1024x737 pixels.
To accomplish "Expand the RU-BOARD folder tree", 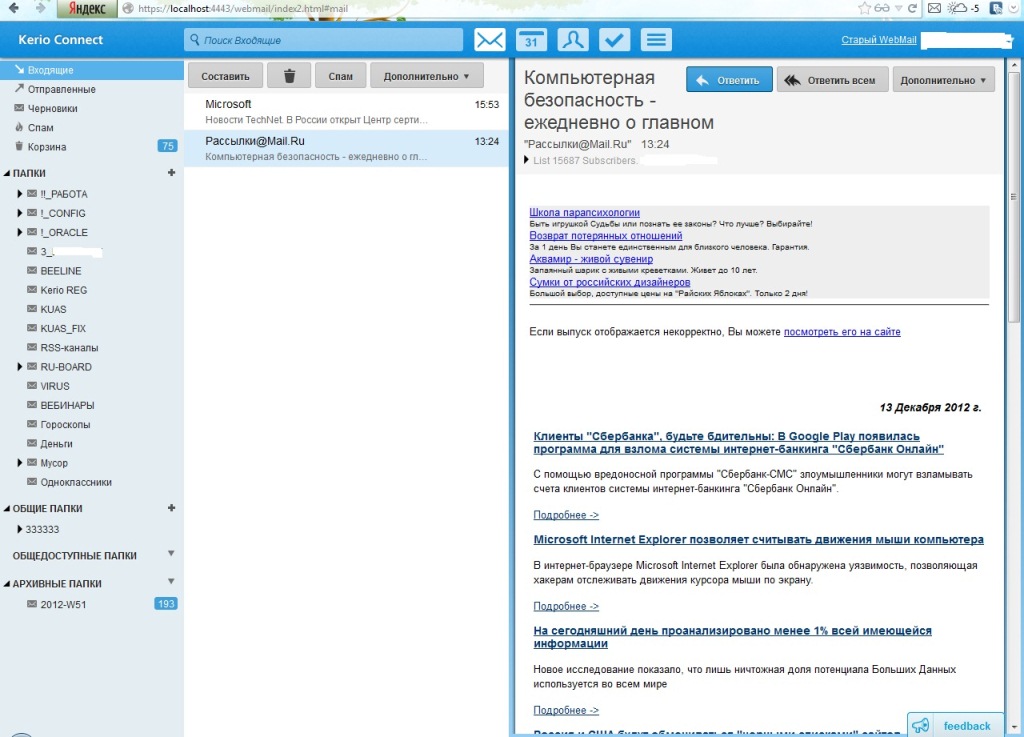I will [20, 367].
